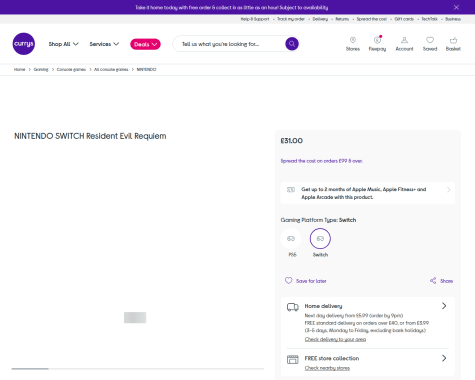Expand the Apple Music offer chevron
Screen dimensions: 475x380
click(x=448, y=190)
